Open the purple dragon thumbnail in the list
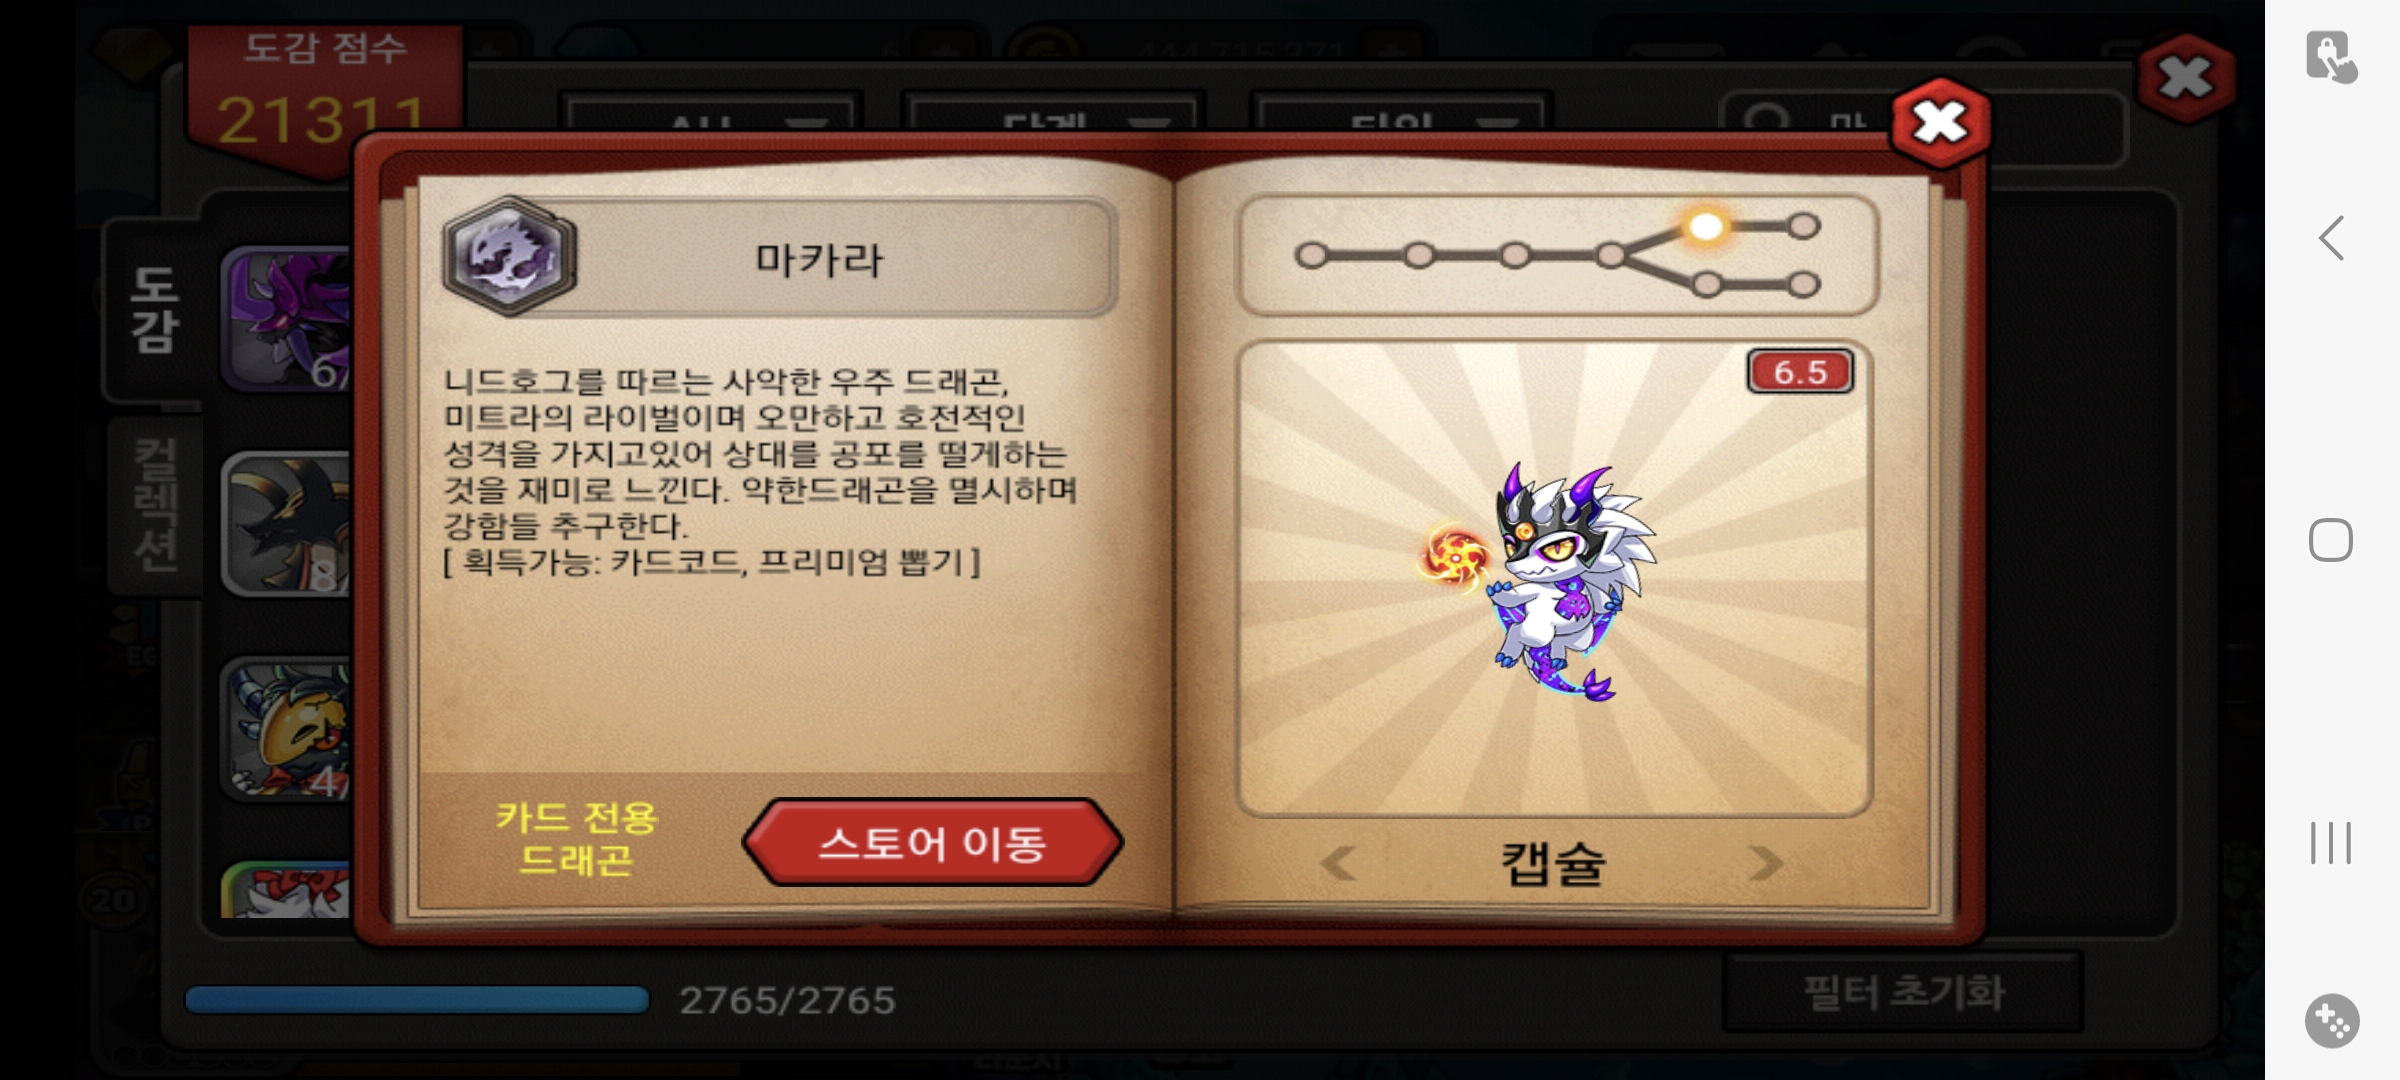 287,320
